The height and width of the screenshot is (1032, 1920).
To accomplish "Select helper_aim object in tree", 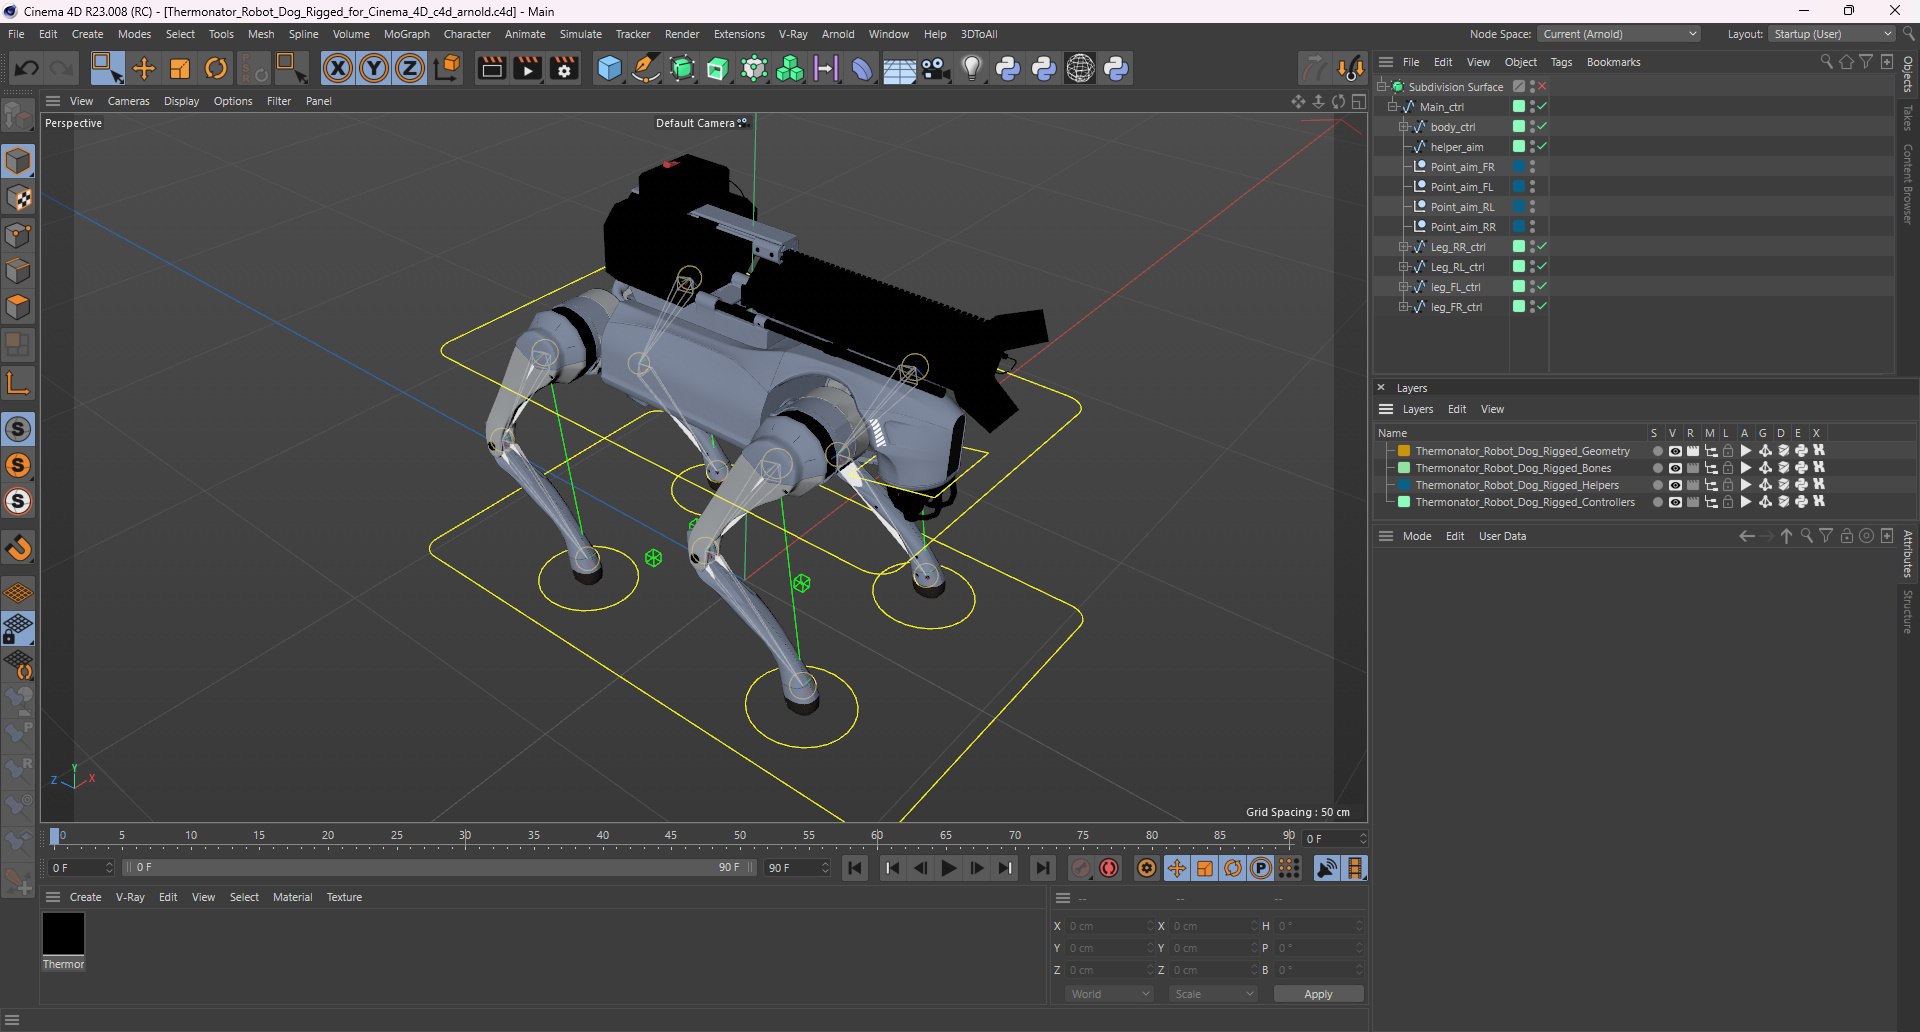I will 1456,147.
